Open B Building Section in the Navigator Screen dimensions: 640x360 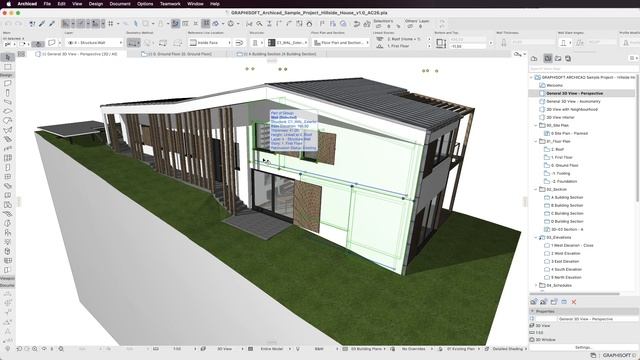567,205
